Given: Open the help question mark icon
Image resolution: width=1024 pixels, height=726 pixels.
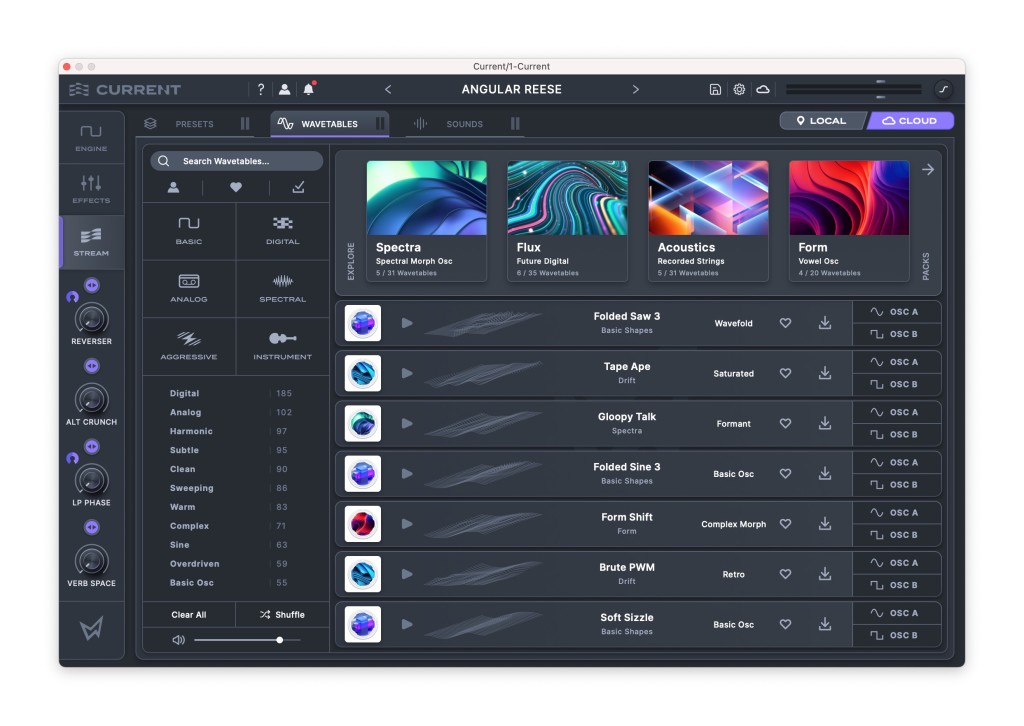Looking at the screenshot, I should (261, 89).
